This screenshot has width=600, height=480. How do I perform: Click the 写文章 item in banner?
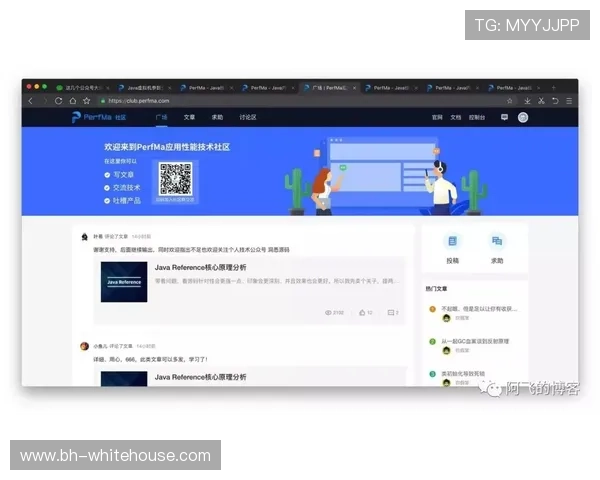(123, 175)
